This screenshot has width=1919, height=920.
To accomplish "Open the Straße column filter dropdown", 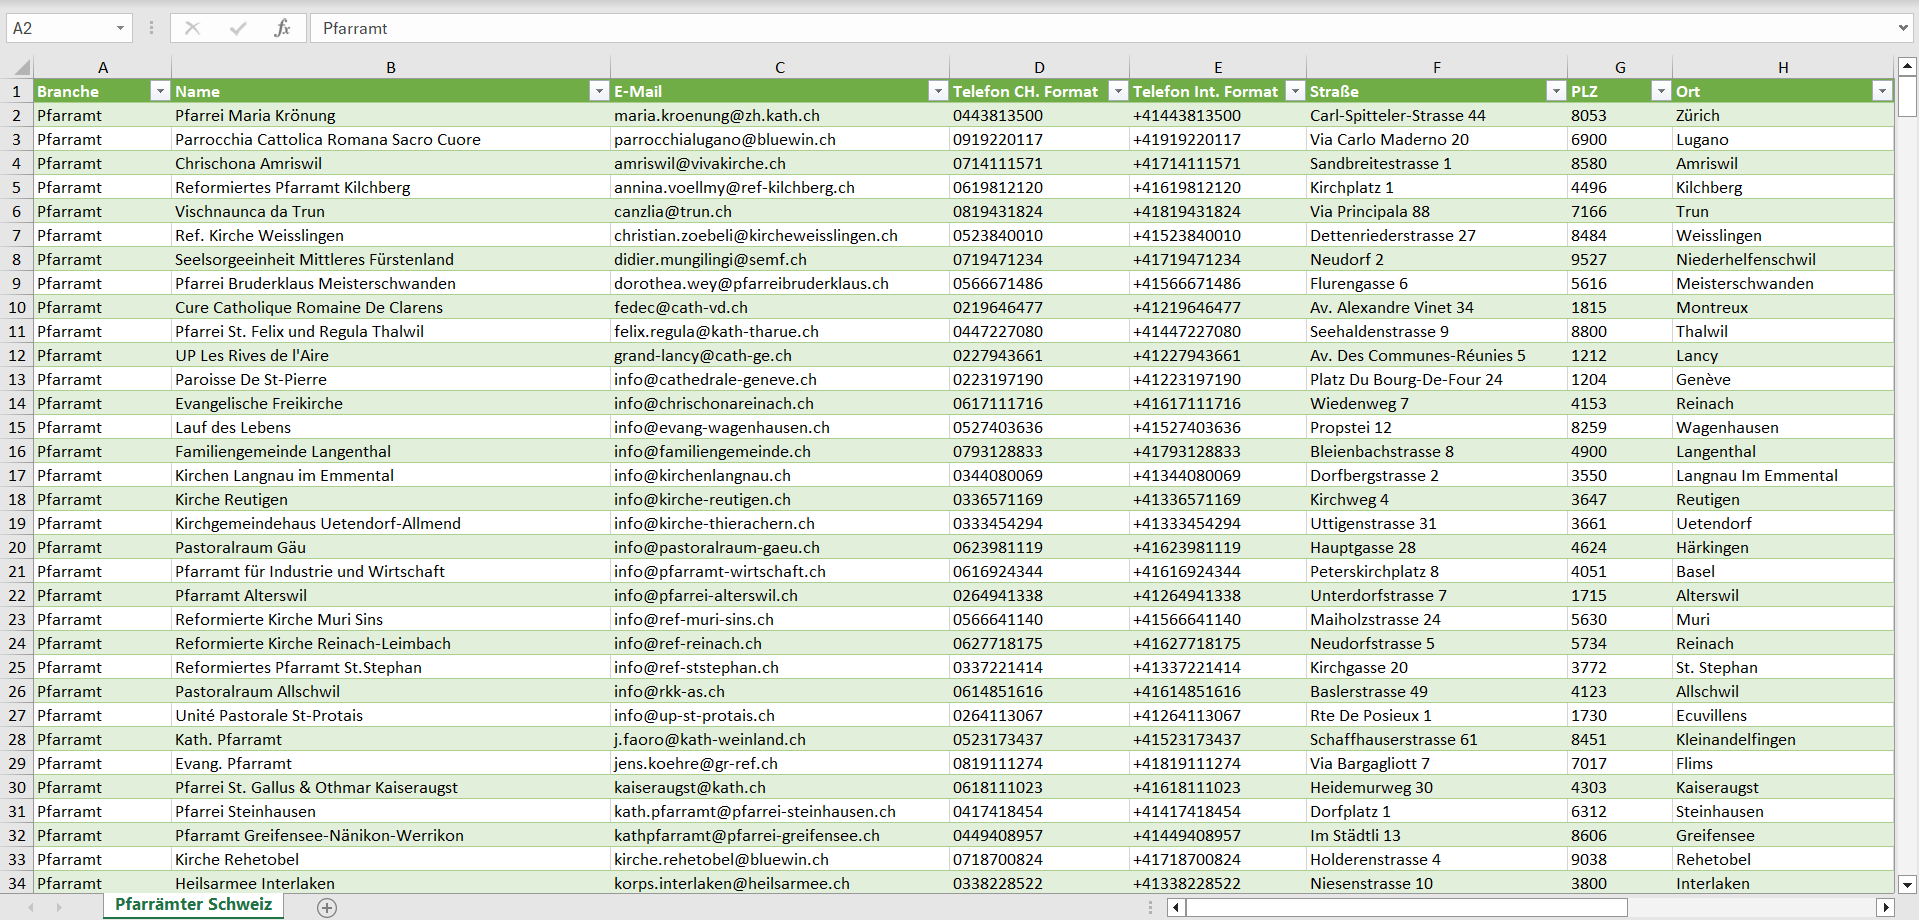I will 1555,91.
